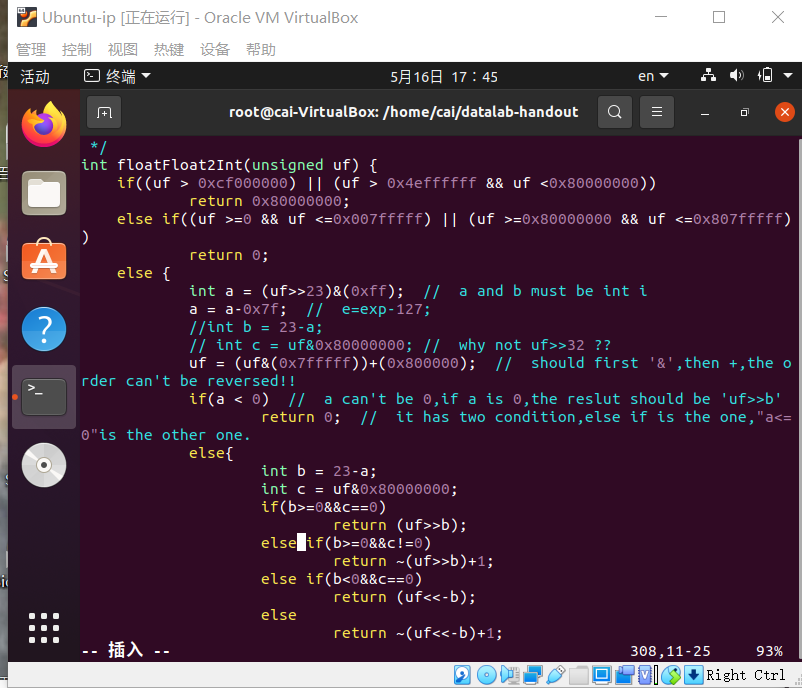Open the 管理 menu
This screenshot has height=688, width=802.
click(x=31, y=50)
